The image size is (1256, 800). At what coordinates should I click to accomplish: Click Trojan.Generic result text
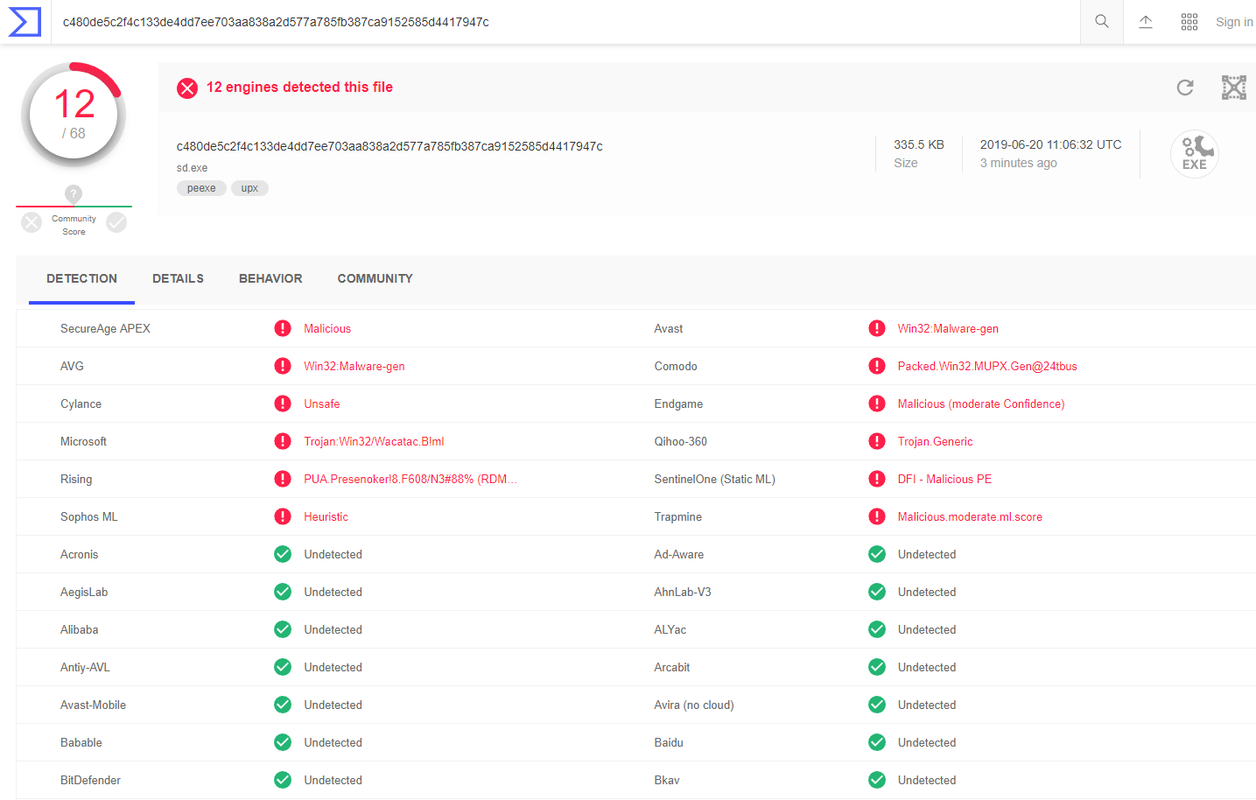(935, 442)
